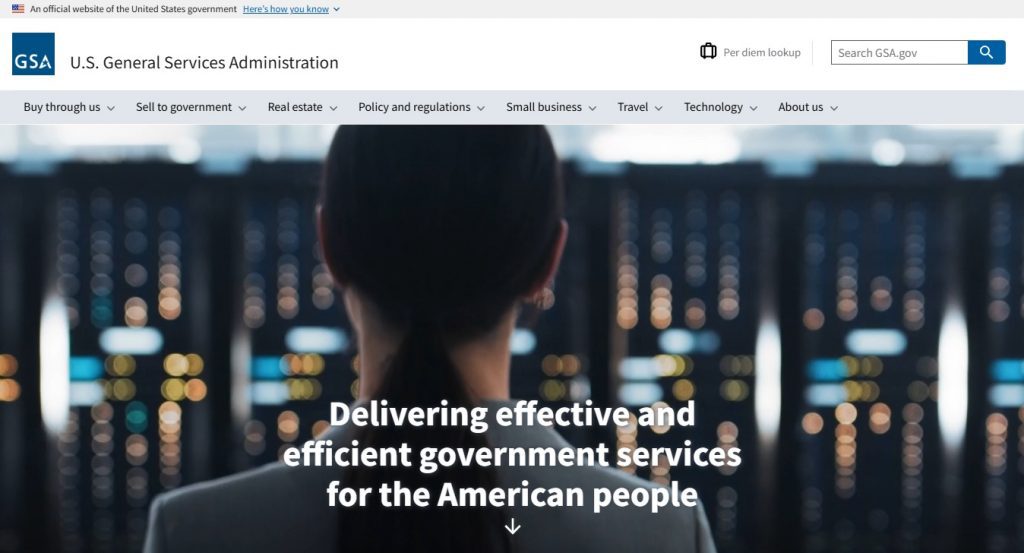1024x553 pixels.
Task: Click the US flag icon in banner
Action: pyautogui.click(x=18, y=9)
